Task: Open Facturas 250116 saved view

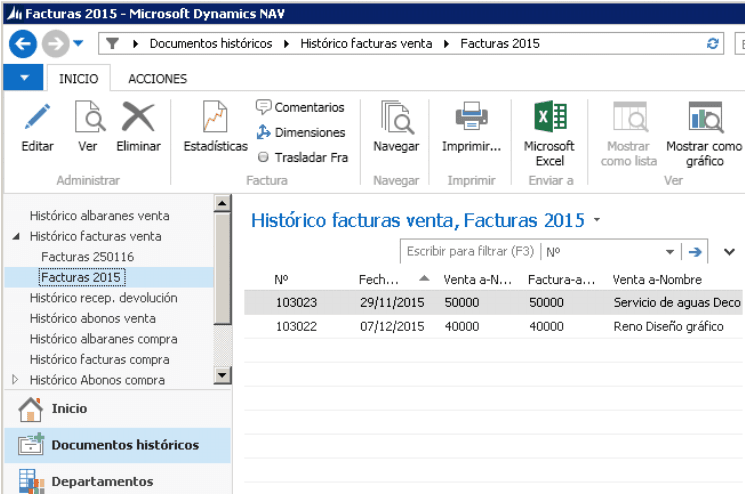Action: tap(87, 256)
